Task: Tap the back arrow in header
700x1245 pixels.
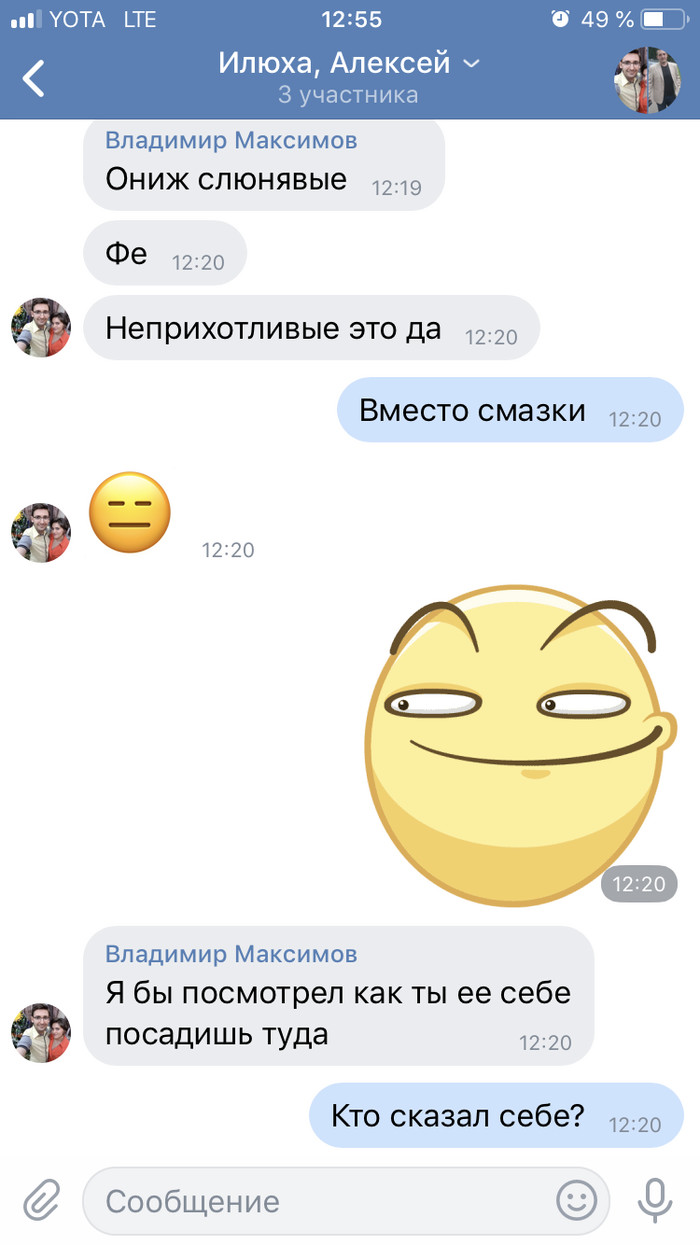Action: coord(34,78)
